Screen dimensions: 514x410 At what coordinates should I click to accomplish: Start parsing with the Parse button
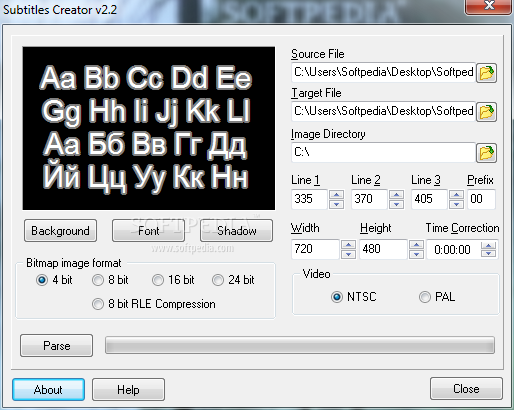point(56,346)
